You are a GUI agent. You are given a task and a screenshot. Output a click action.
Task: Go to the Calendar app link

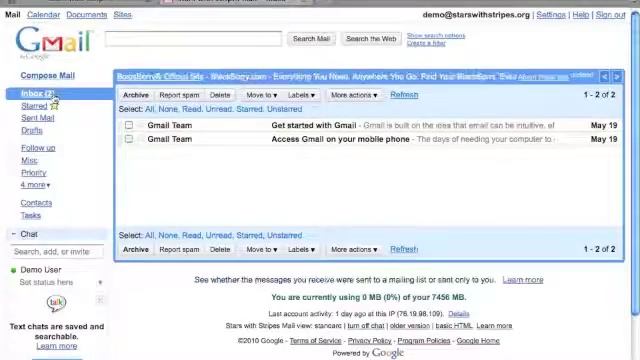coord(43,15)
